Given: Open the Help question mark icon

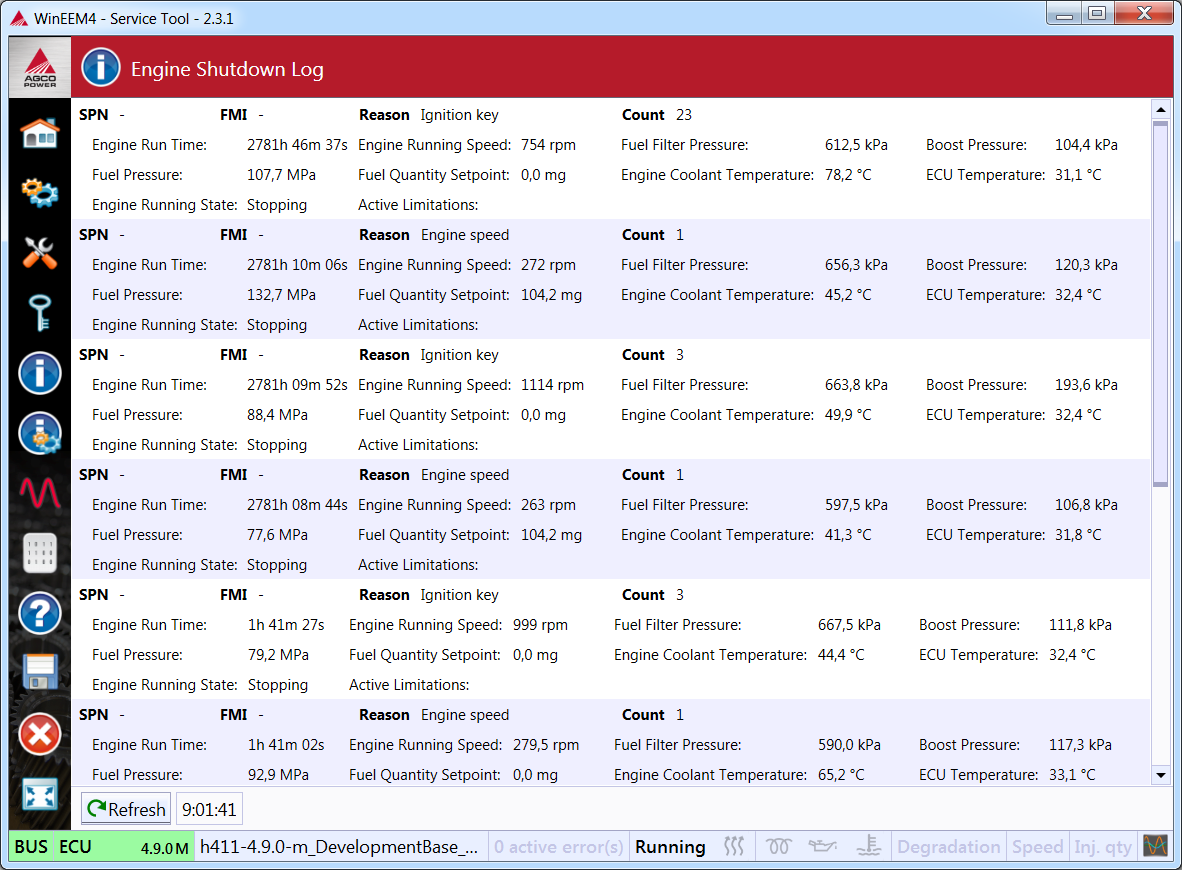Looking at the screenshot, I should coord(40,613).
